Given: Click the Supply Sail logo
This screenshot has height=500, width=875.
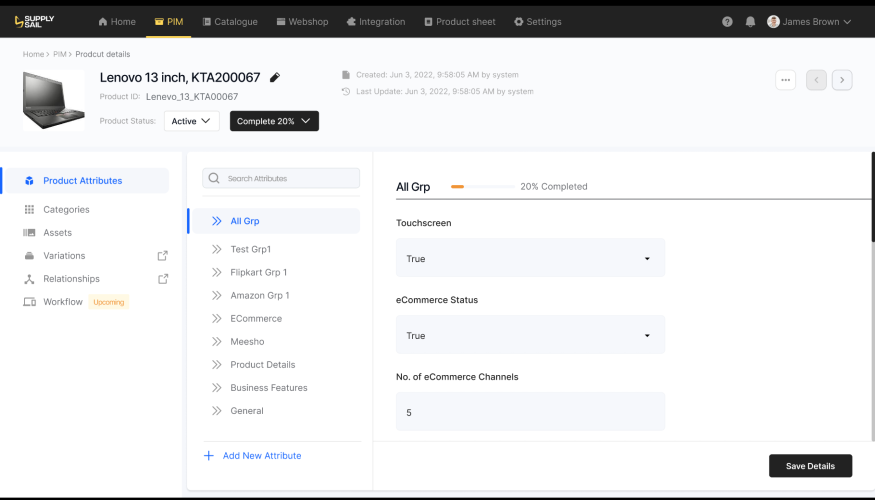Looking at the screenshot, I should [34, 22].
